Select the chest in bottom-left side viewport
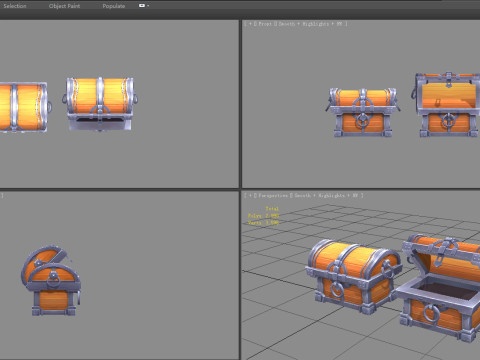This screenshot has height=360, width=480. (x=52, y=281)
